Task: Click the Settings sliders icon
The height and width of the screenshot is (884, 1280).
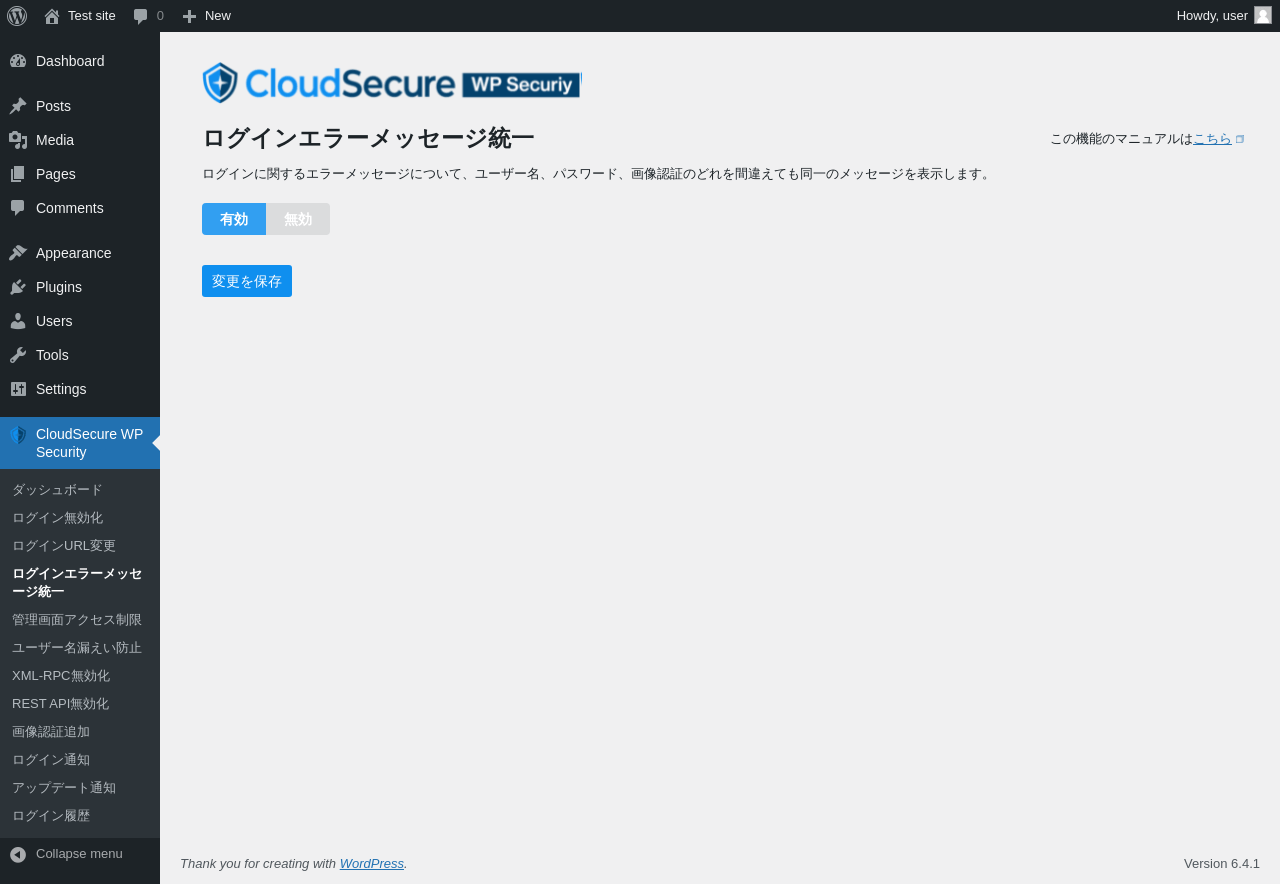Action: (x=18, y=389)
